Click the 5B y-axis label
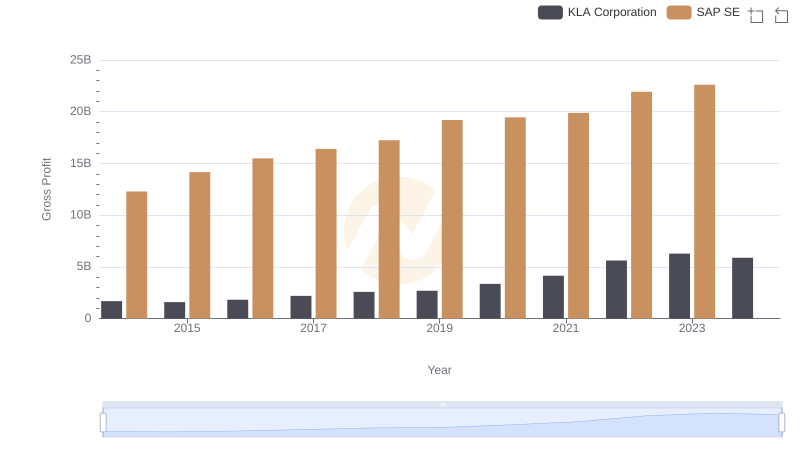The height and width of the screenshot is (461, 800). click(x=84, y=266)
